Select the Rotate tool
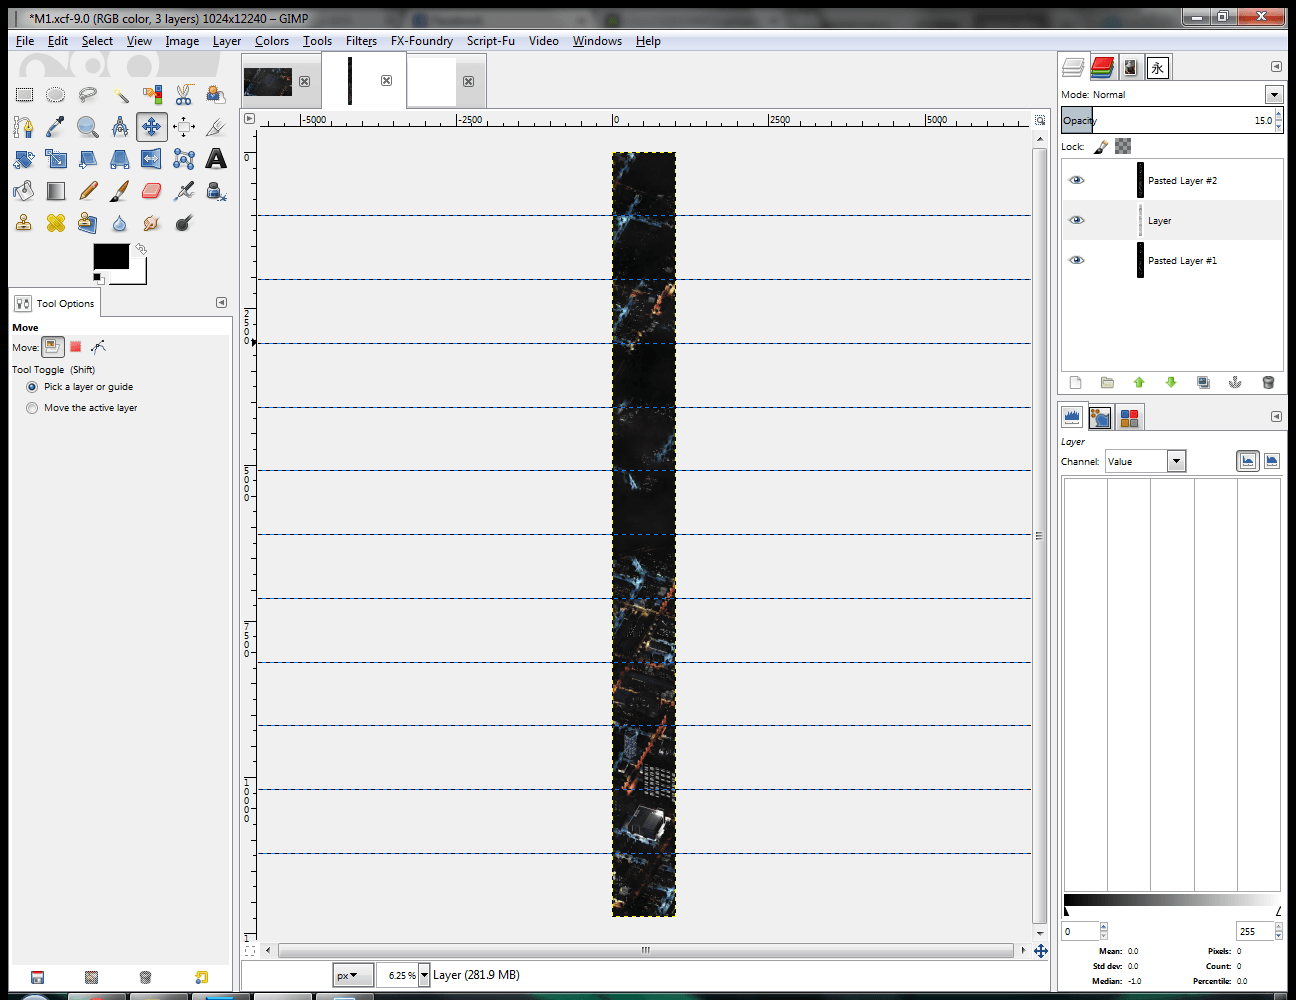This screenshot has width=1296, height=1000. point(24,159)
